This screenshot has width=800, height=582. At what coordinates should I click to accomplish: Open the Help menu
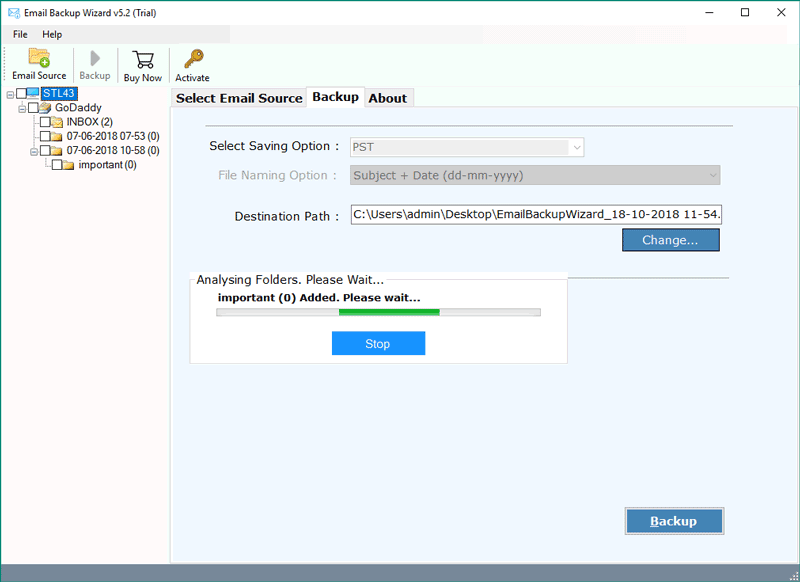tap(52, 34)
